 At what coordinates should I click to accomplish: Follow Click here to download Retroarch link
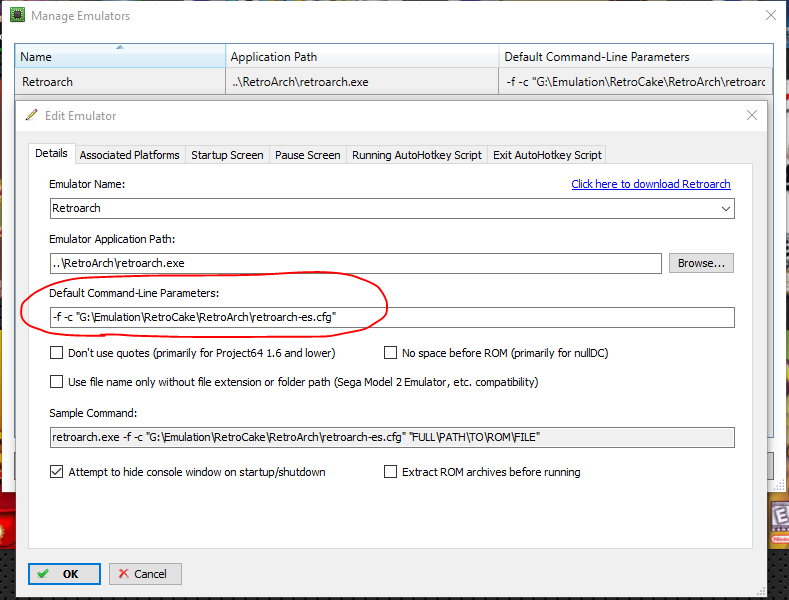click(651, 184)
